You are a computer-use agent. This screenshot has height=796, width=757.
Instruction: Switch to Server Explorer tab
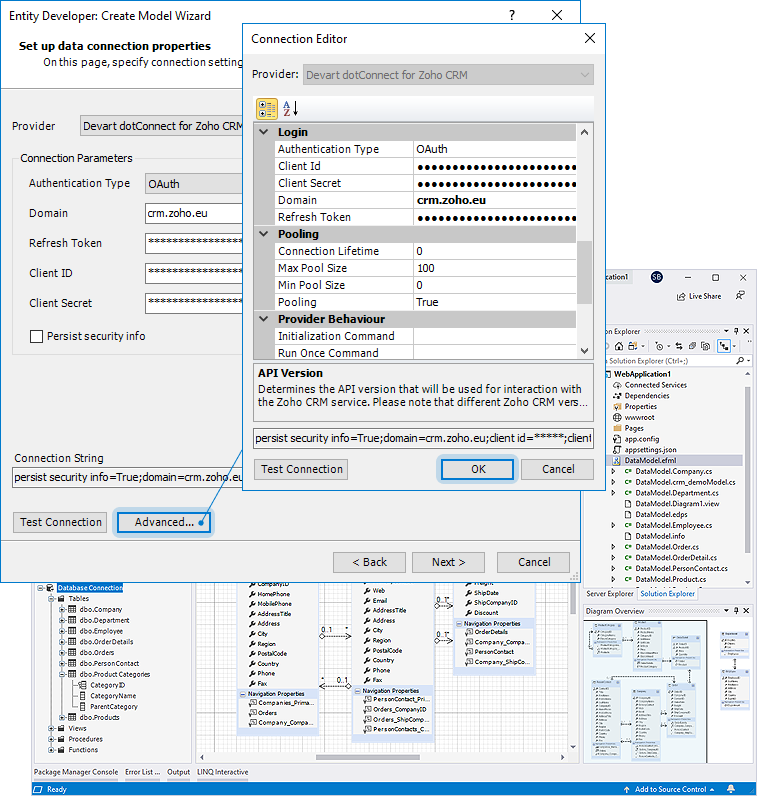coord(610,593)
